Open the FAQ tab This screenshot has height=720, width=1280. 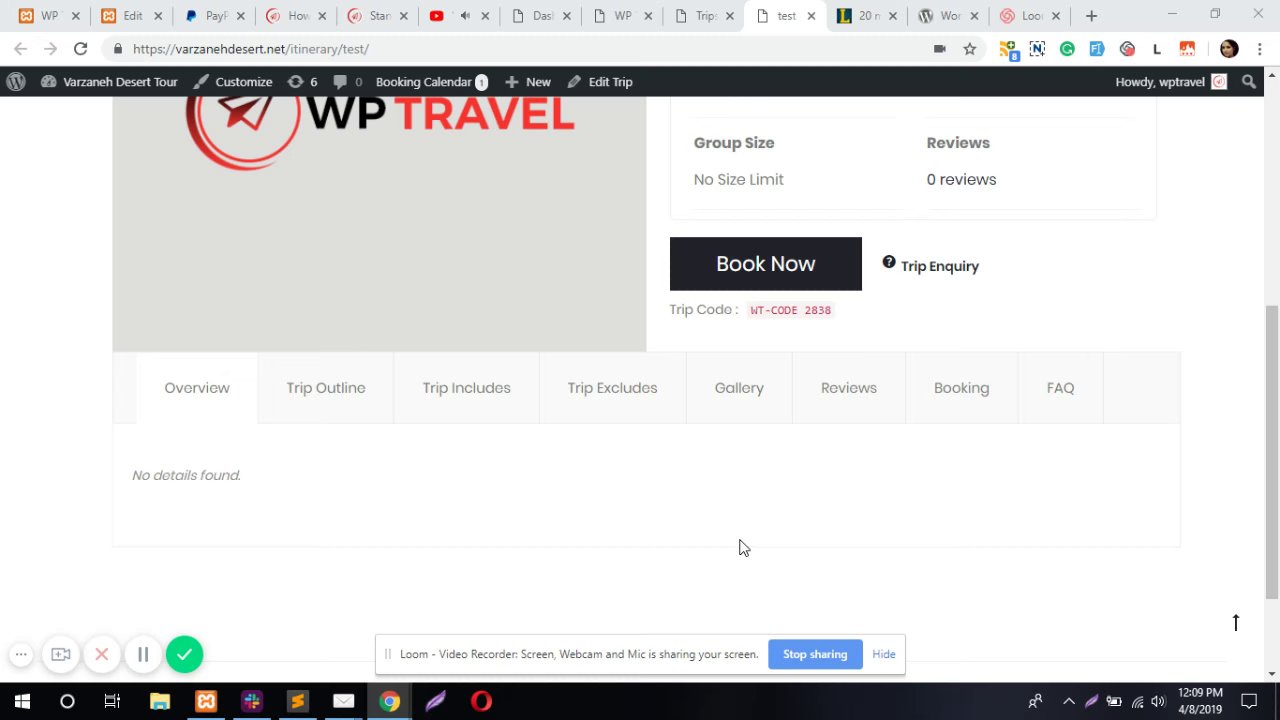1060,388
